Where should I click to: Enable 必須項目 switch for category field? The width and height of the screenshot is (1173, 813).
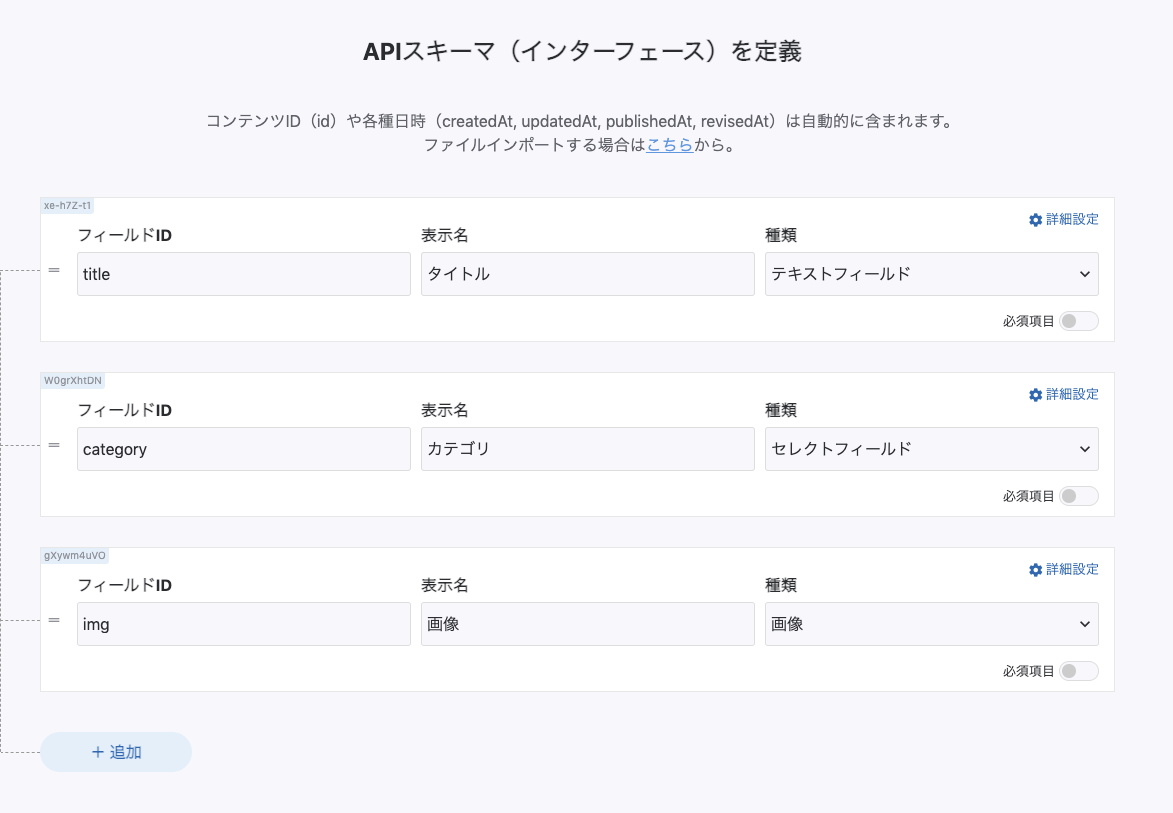[1078, 496]
